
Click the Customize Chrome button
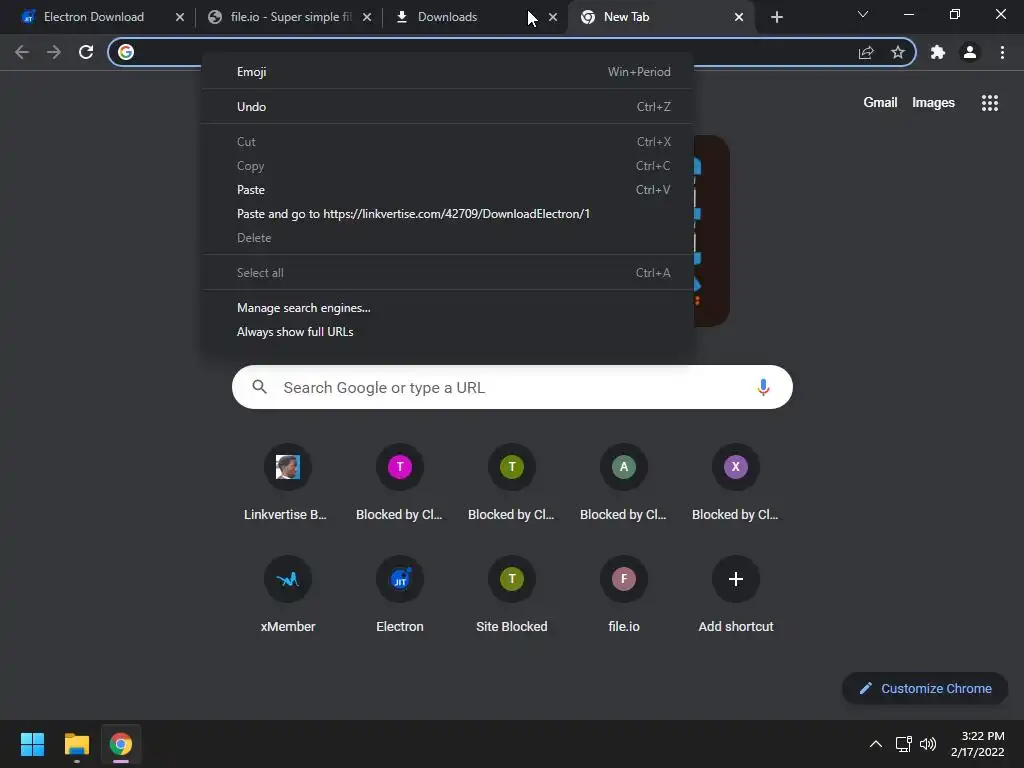pyautogui.click(x=925, y=688)
